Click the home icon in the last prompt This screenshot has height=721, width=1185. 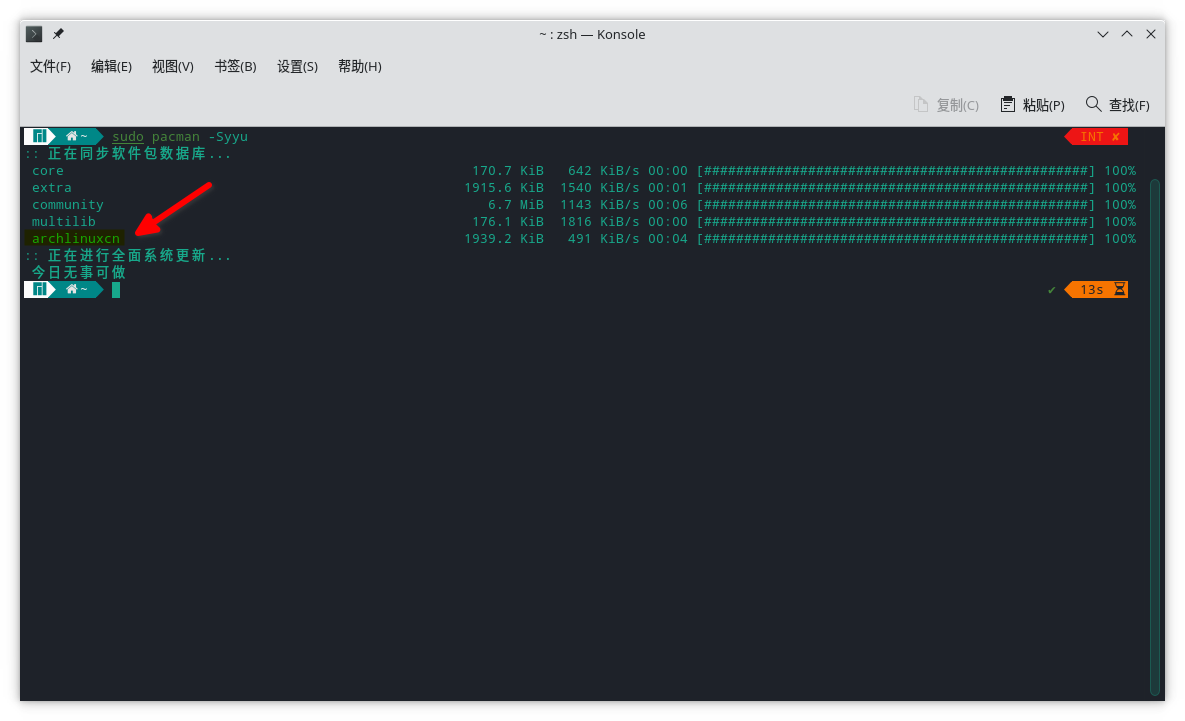72,289
